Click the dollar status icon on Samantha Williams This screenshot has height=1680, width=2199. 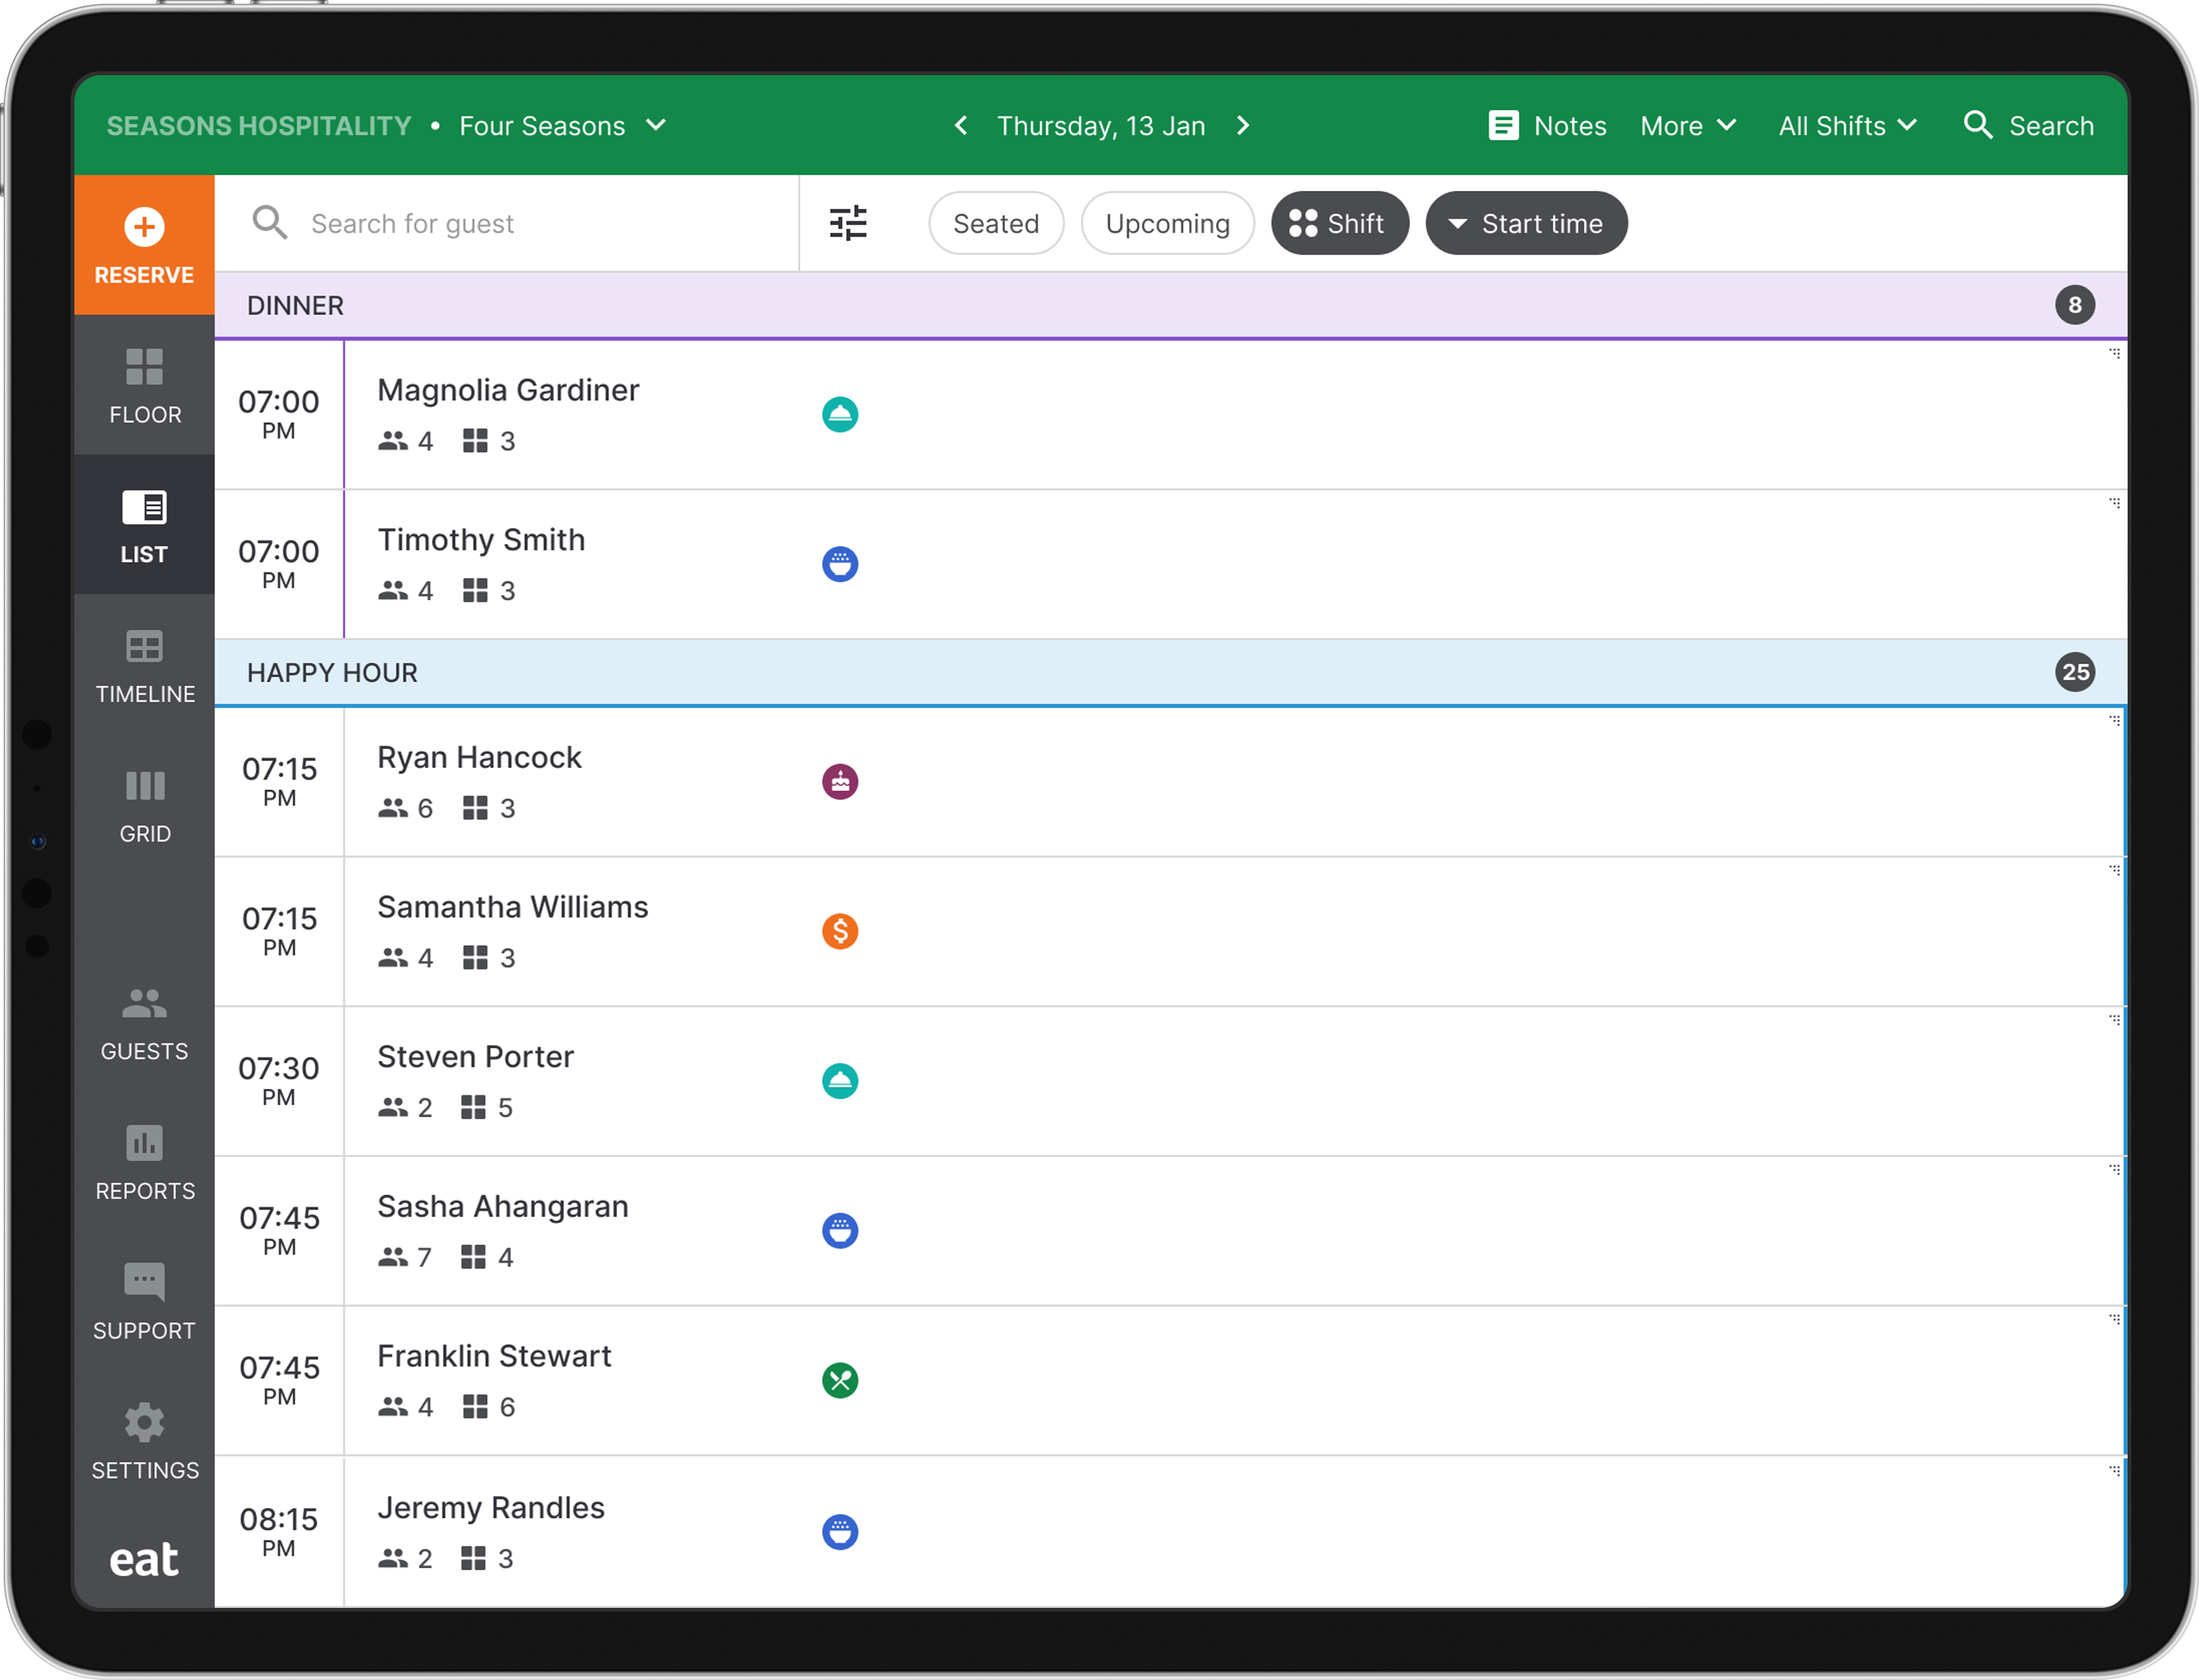pos(840,931)
